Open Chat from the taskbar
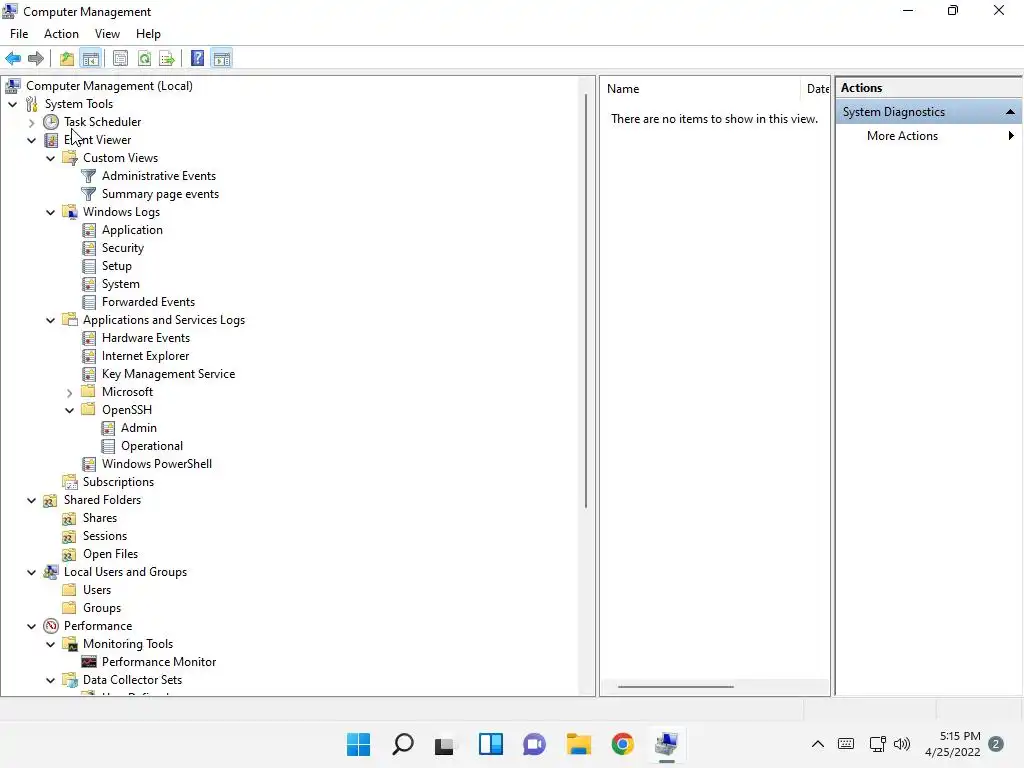1024x768 pixels. tap(534, 744)
